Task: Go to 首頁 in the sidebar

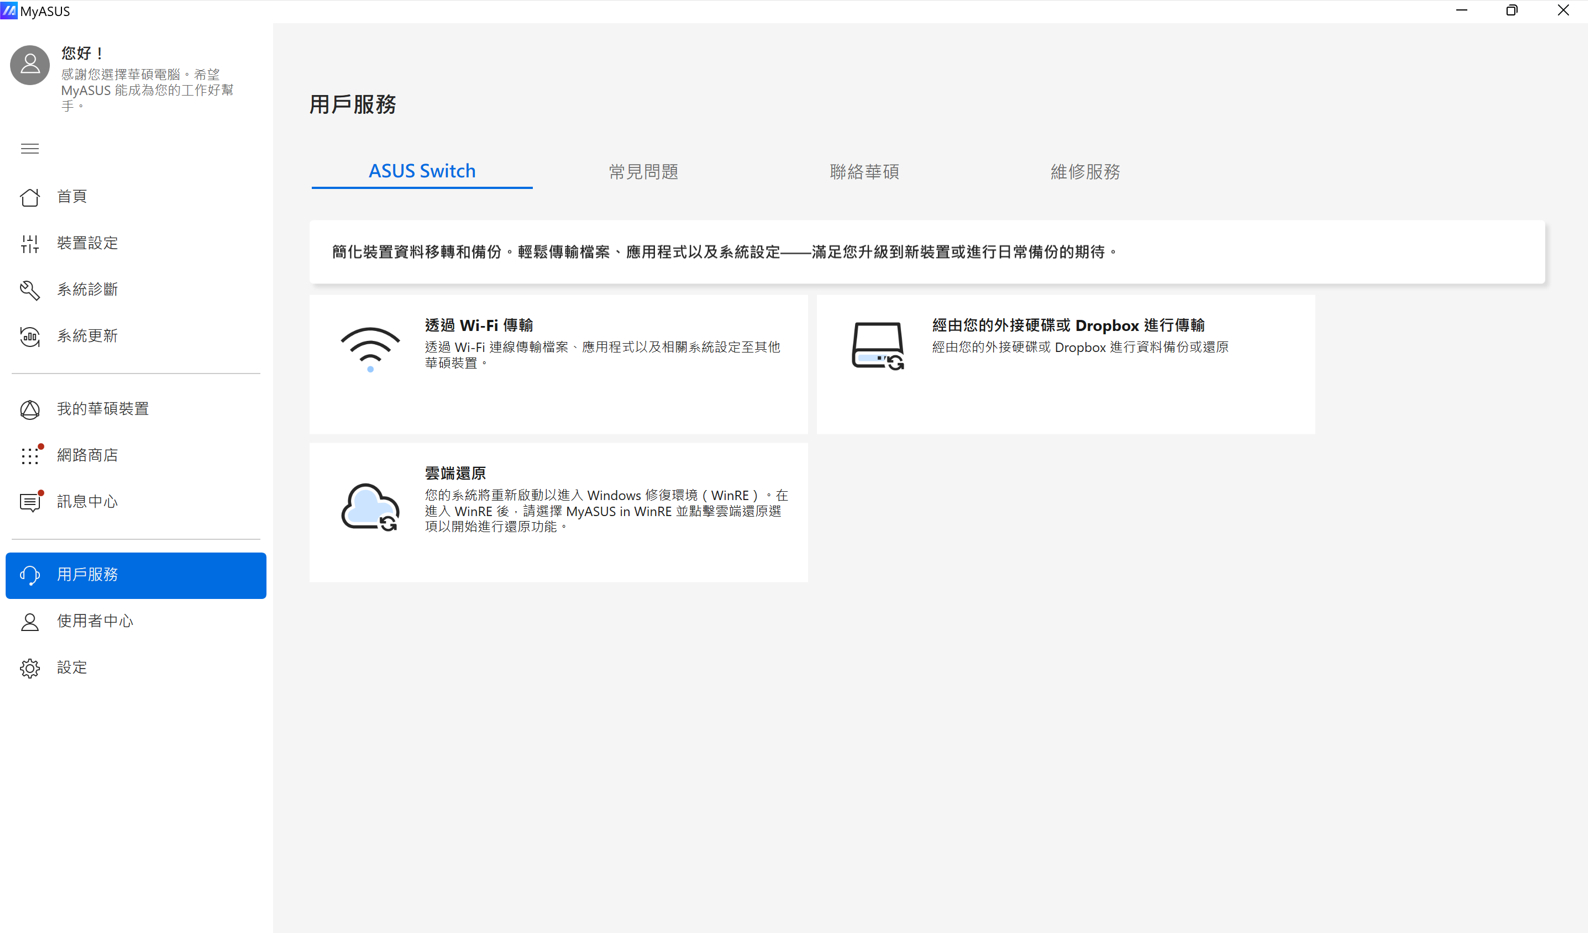Action: click(x=136, y=197)
